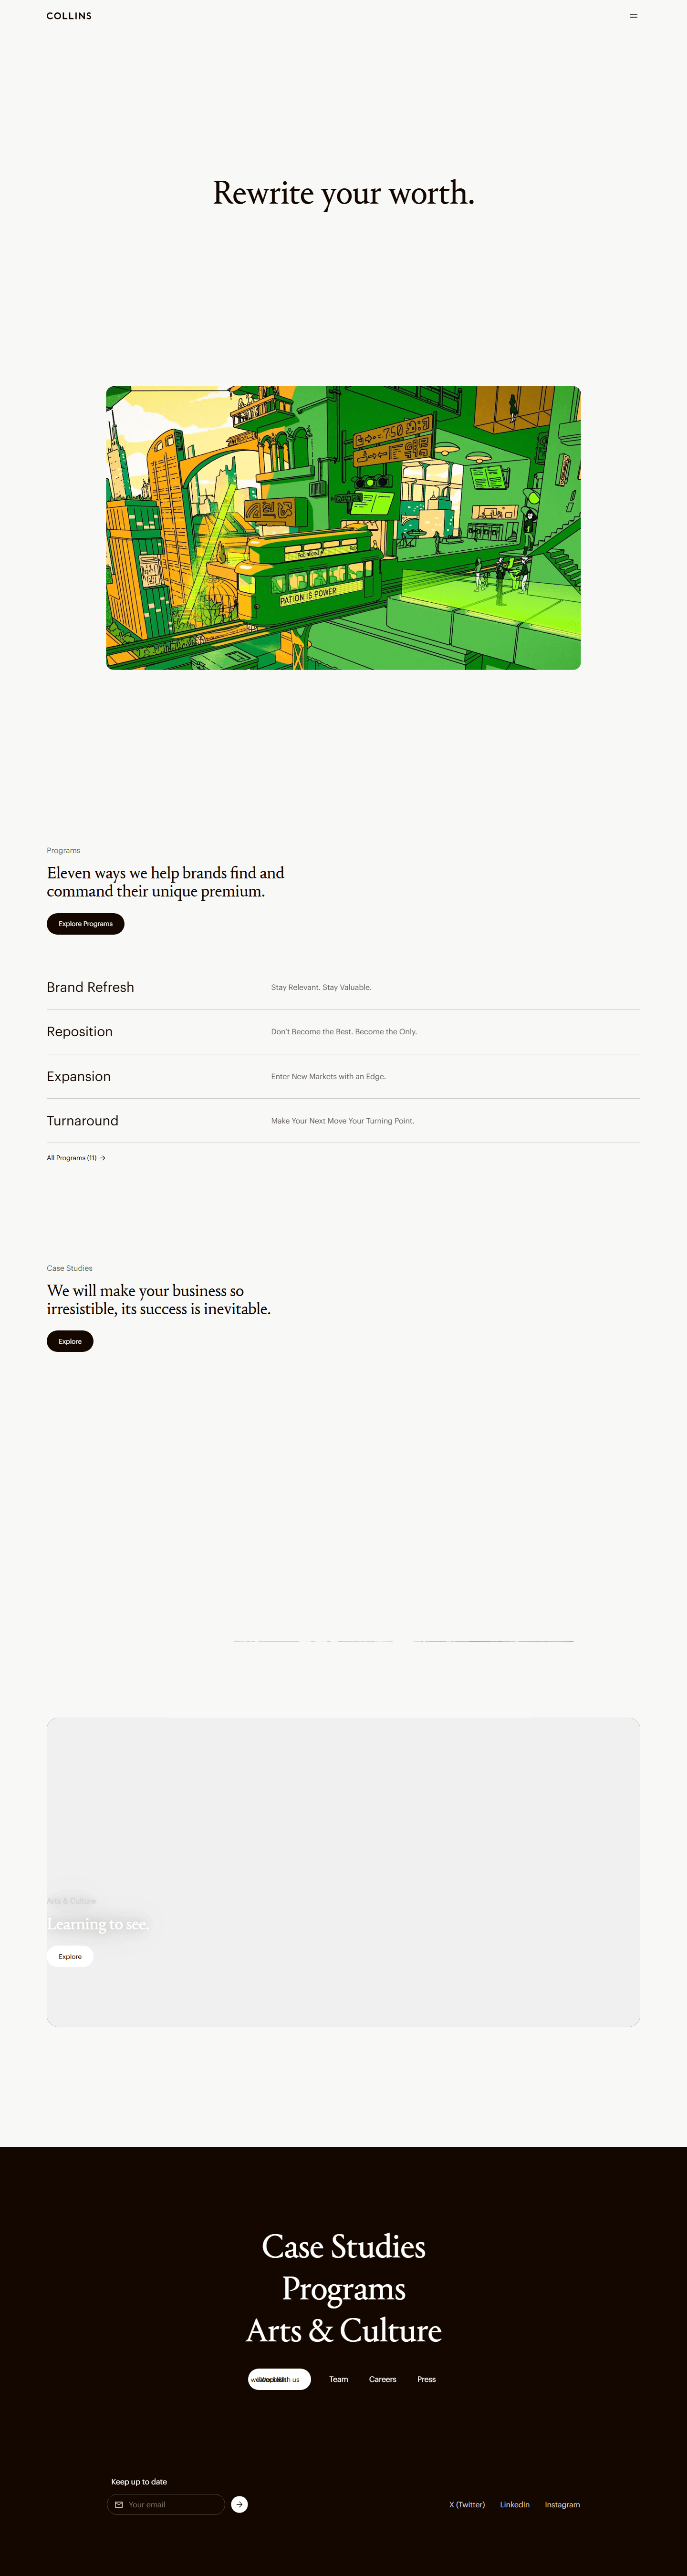This screenshot has width=687, height=2576.
Task: Click the green city illustration
Action: pyautogui.click(x=343, y=528)
